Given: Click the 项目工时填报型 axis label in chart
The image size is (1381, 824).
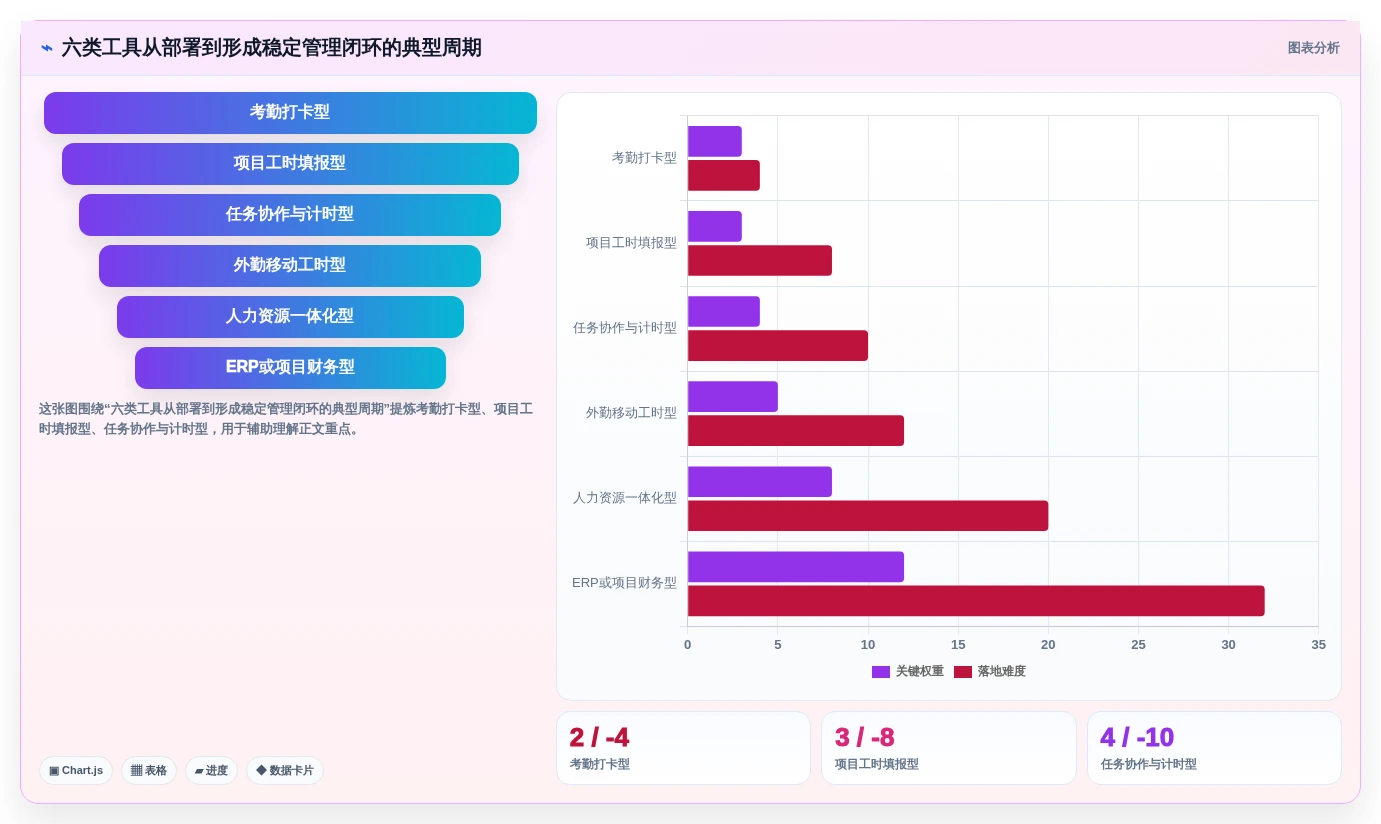Looking at the screenshot, I should click(x=631, y=243).
